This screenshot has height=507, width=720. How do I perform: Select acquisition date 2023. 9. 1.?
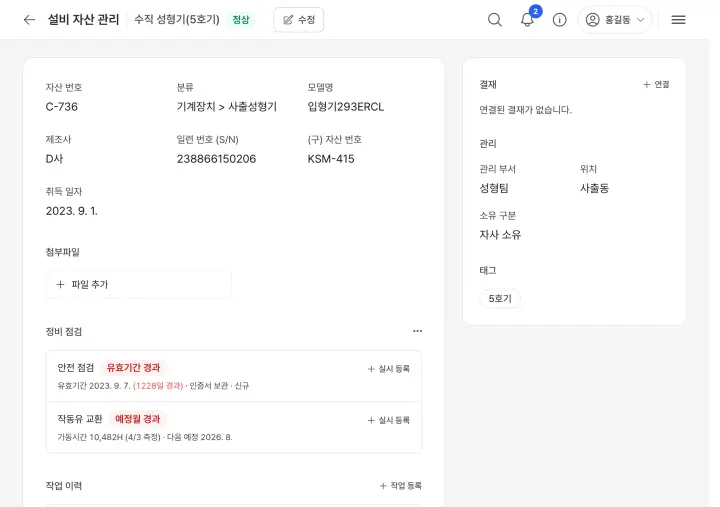(x=72, y=211)
